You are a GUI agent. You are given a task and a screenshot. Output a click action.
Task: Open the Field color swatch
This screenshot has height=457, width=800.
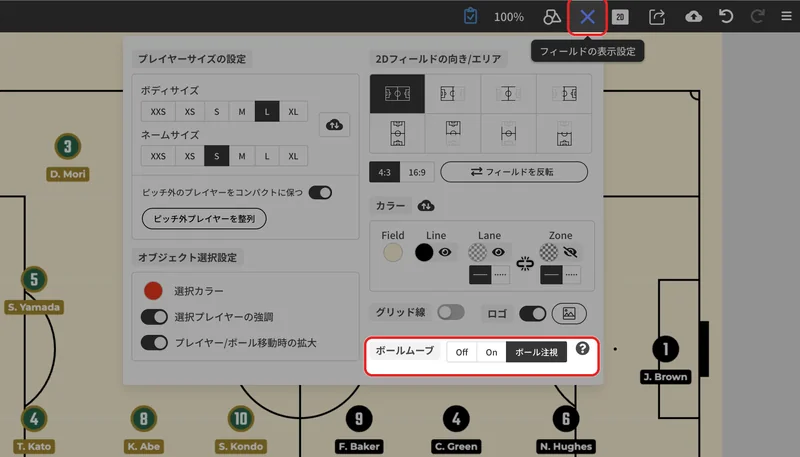393,252
